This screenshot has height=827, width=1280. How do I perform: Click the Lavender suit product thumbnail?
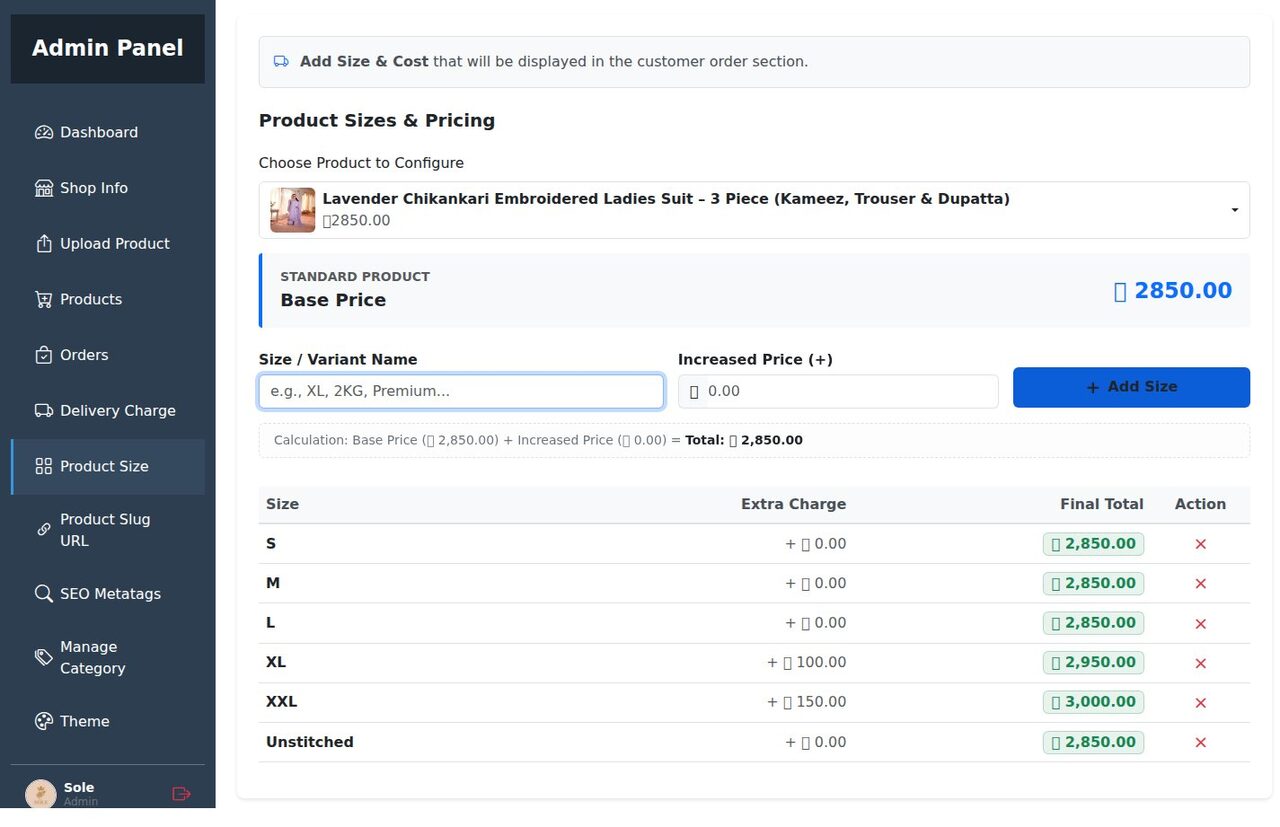292,210
